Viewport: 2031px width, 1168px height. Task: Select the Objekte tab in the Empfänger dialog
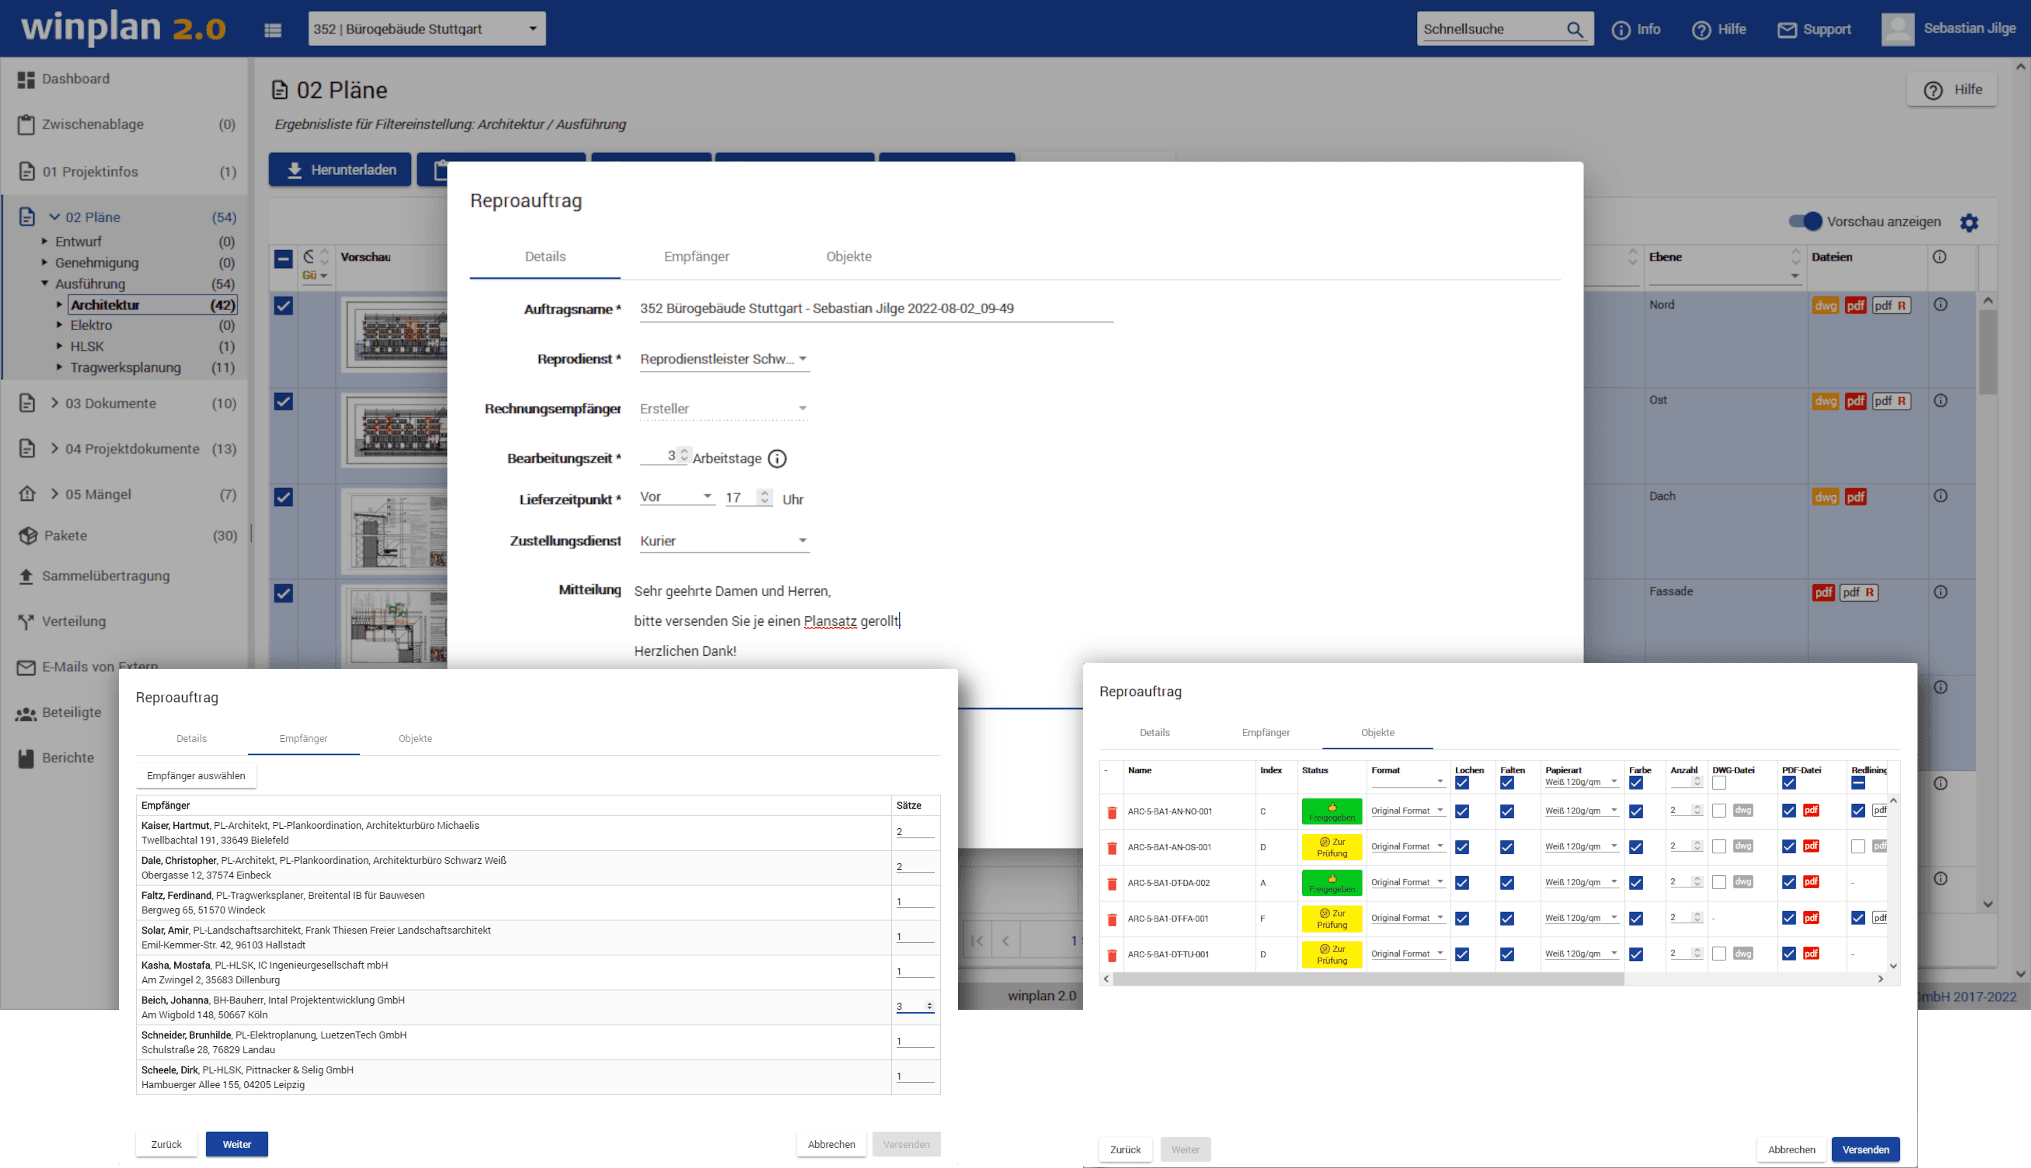[x=415, y=739]
